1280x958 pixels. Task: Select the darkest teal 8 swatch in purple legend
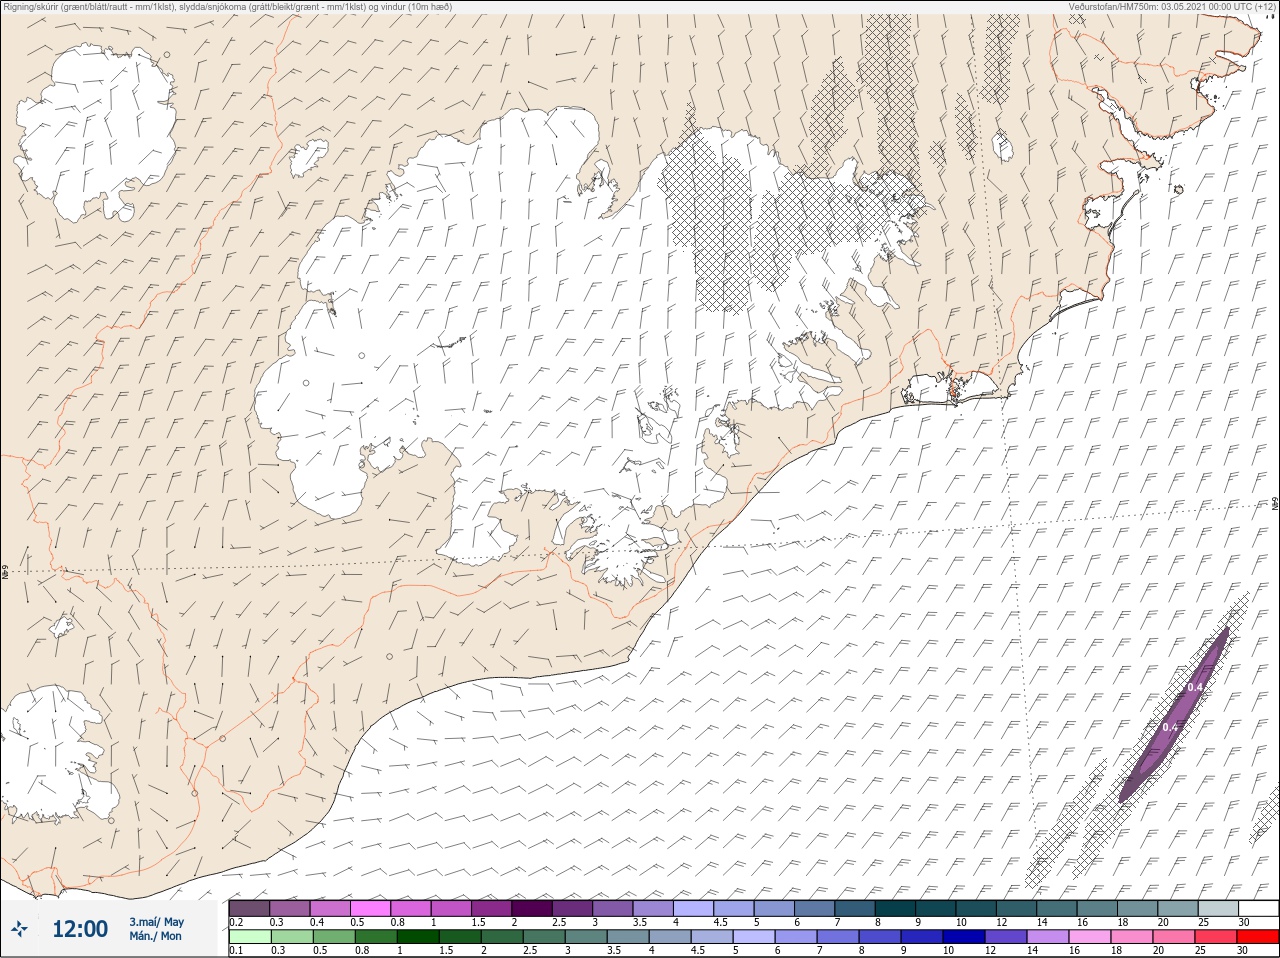(x=895, y=908)
